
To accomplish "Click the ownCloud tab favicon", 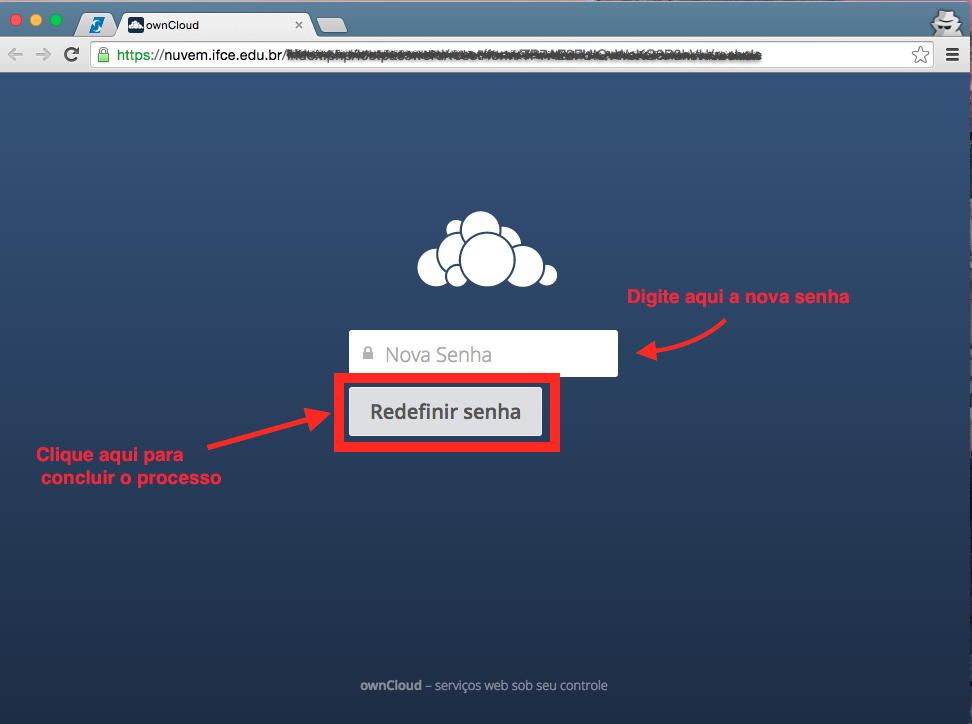I will point(136,25).
